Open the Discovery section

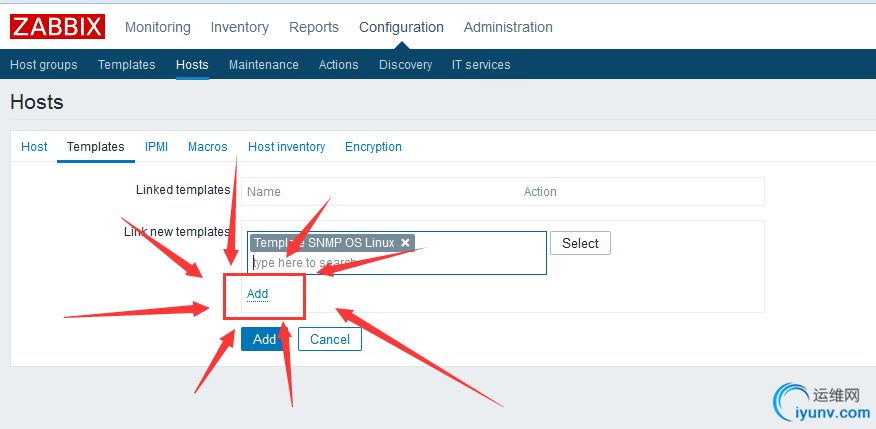[x=405, y=65]
